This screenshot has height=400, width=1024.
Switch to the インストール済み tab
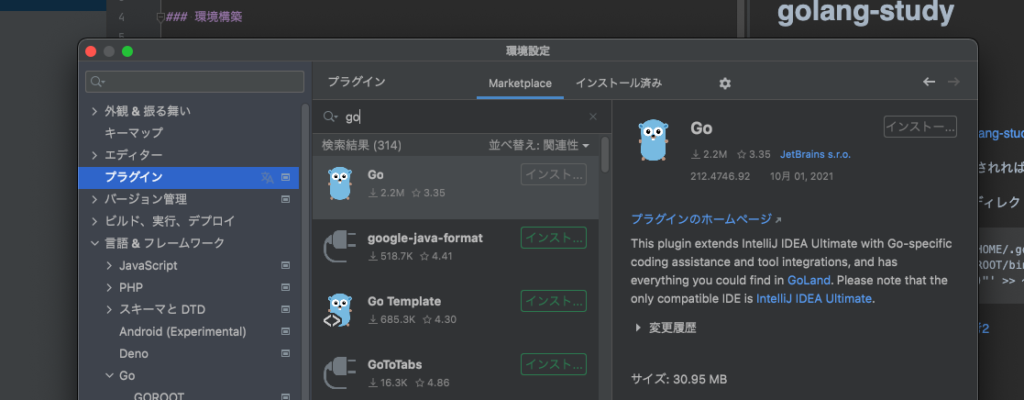[618, 84]
